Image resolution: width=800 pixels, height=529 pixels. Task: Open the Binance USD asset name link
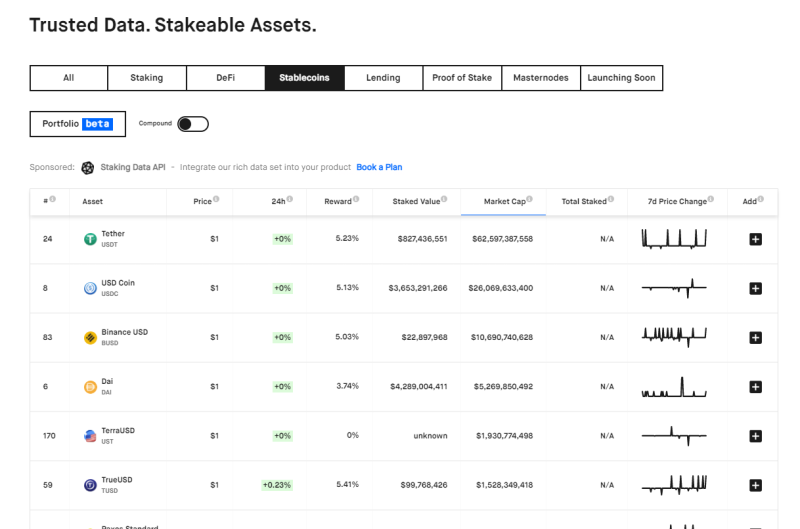pos(124,332)
